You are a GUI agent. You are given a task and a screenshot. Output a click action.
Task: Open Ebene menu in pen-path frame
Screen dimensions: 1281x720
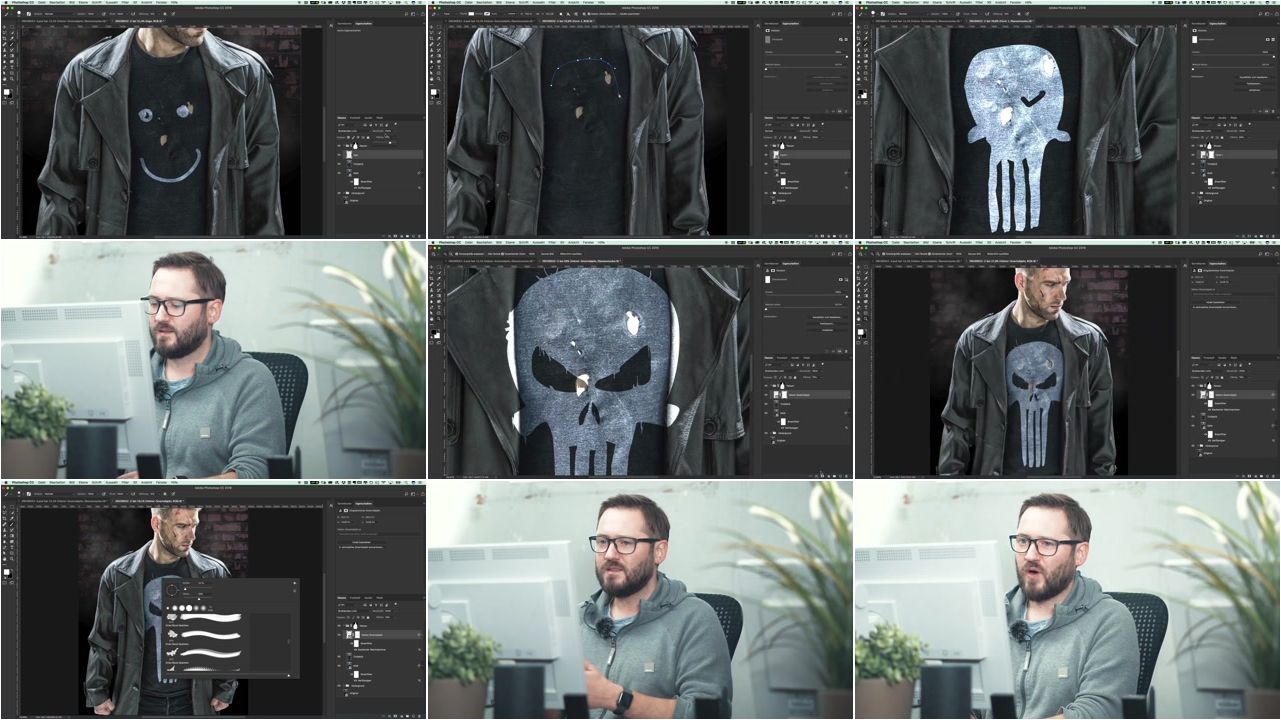pos(510,2)
